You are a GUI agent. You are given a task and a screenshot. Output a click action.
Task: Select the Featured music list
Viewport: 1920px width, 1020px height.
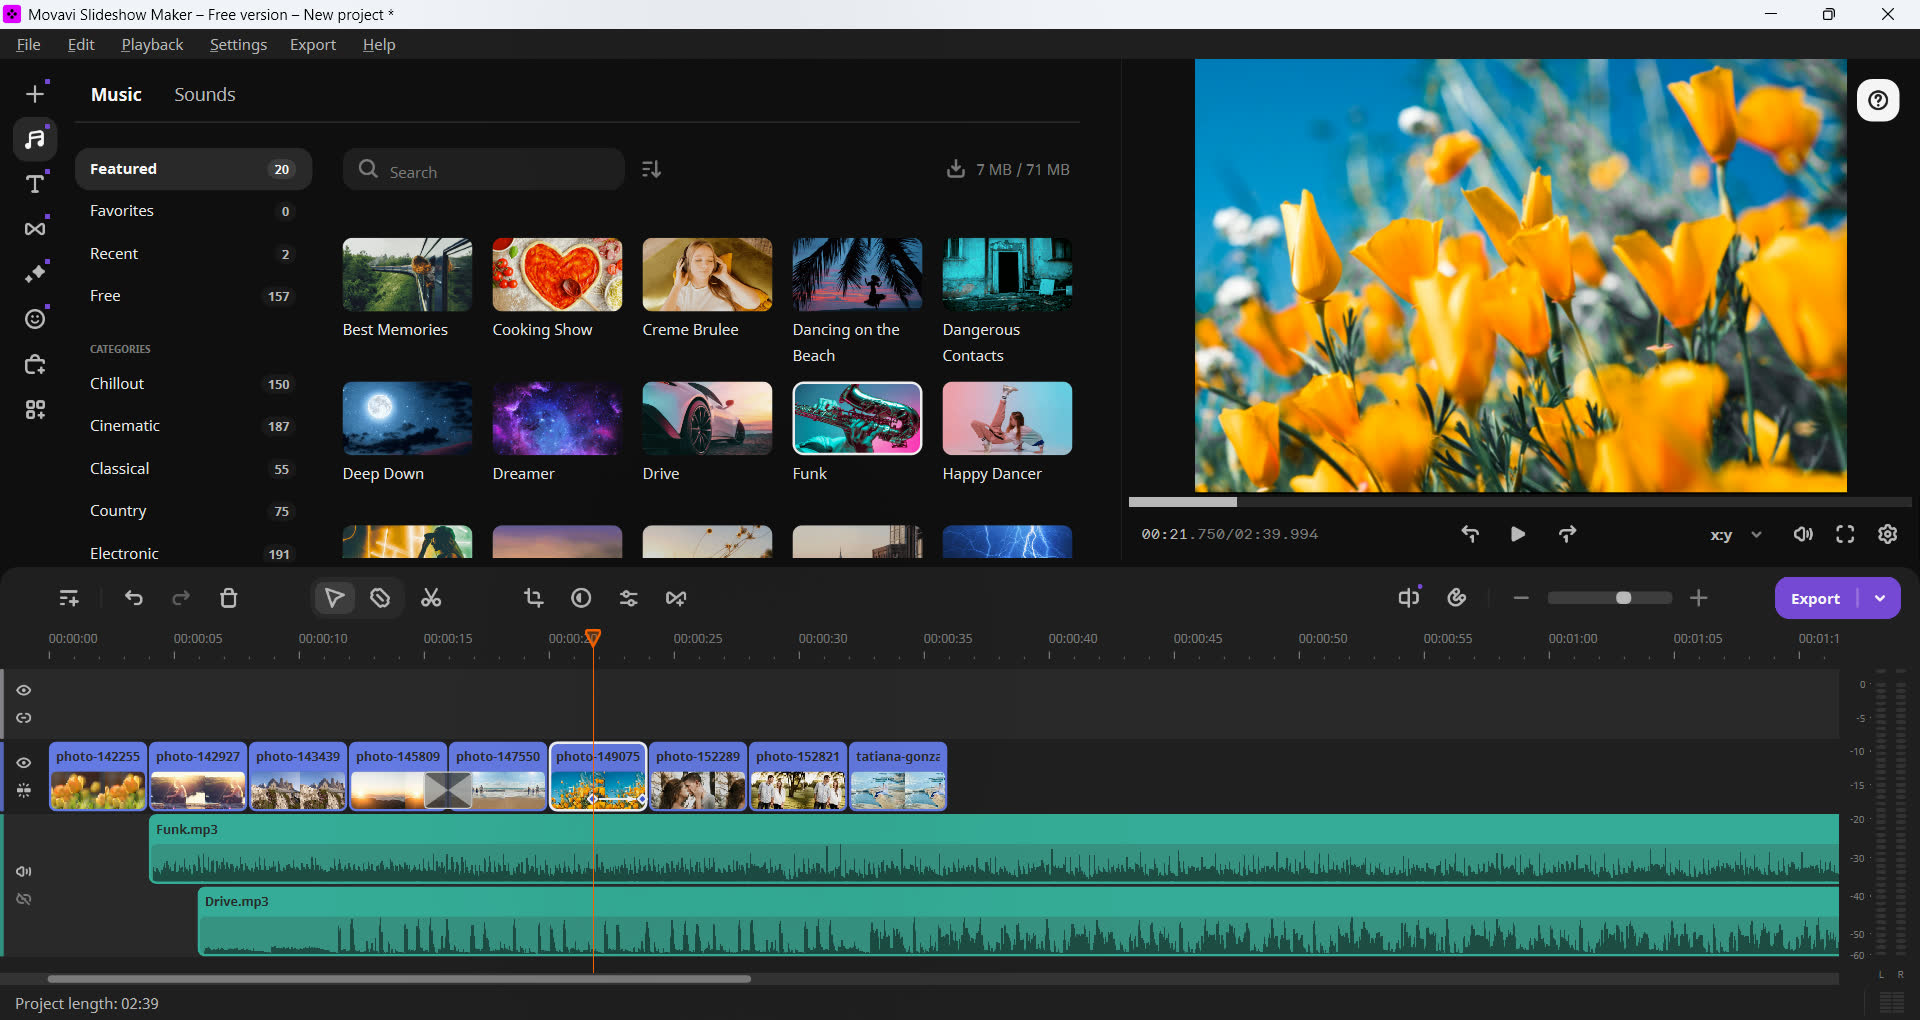click(x=193, y=169)
